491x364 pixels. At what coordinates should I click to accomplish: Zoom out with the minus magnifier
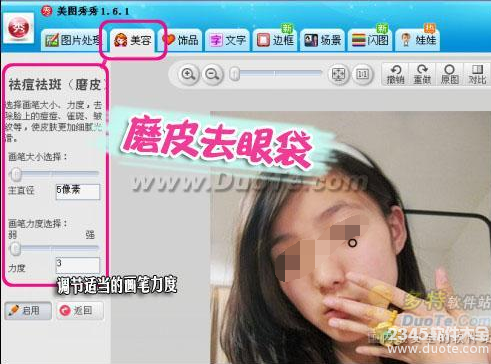212,74
